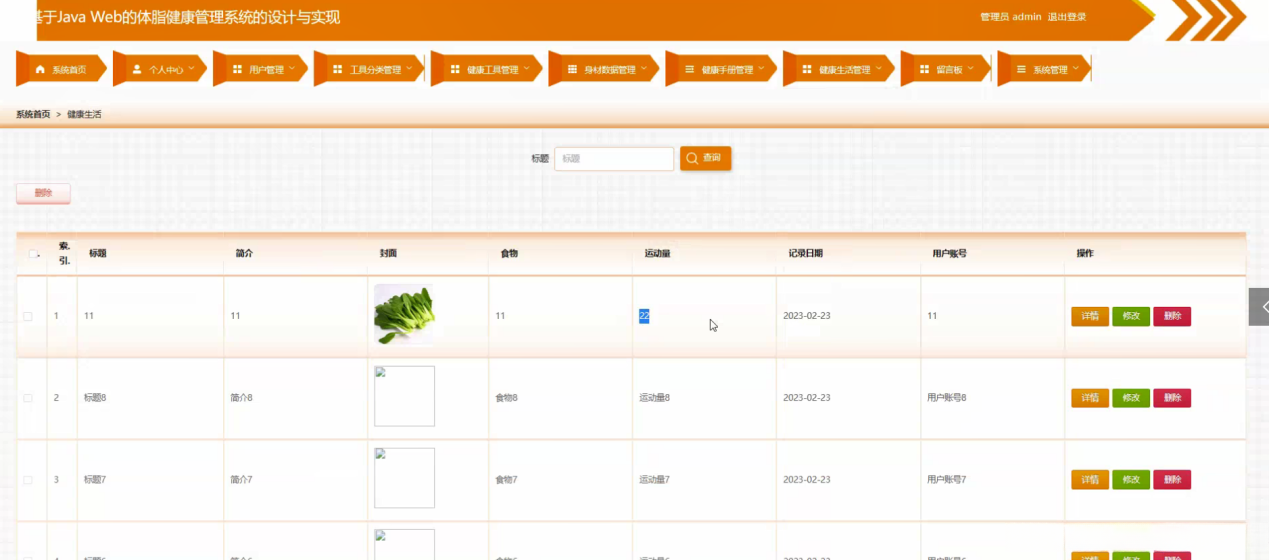This screenshot has width=1269, height=560.
Task: Click the 用户账号7 cell
Action: 946,480
